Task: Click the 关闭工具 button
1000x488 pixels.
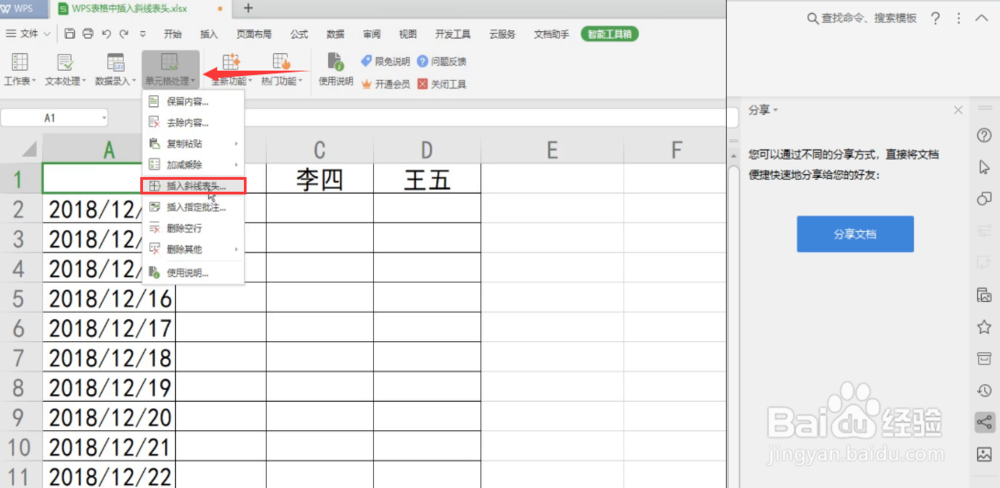Action: [441, 84]
